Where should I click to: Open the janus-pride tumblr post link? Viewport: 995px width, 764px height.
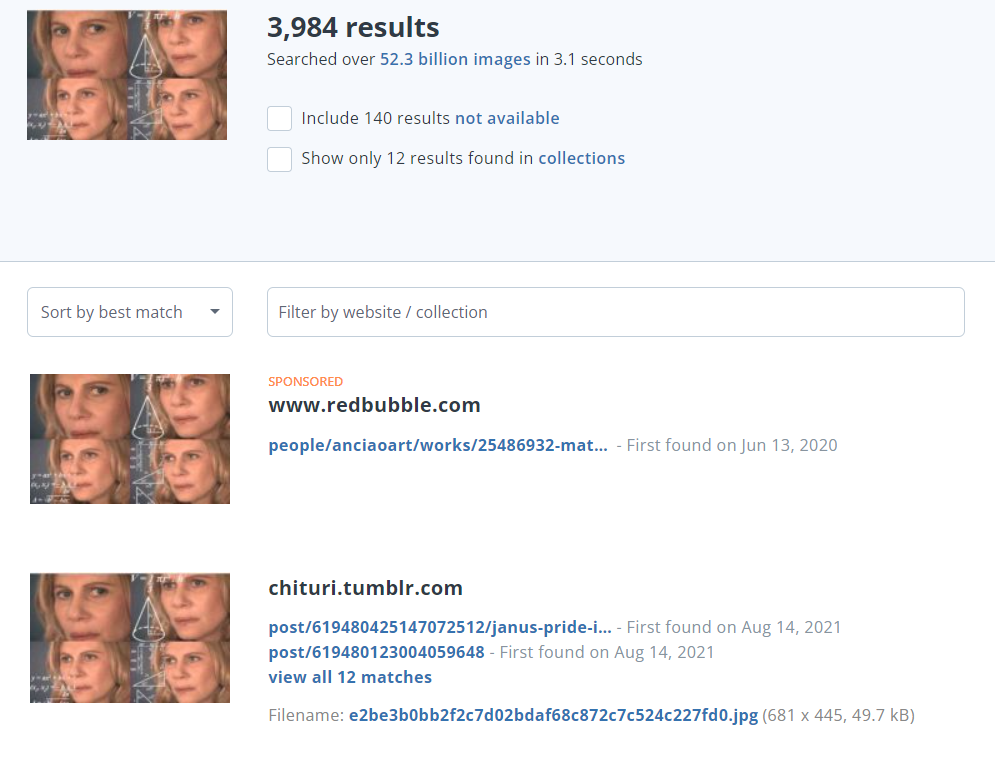[440, 627]
